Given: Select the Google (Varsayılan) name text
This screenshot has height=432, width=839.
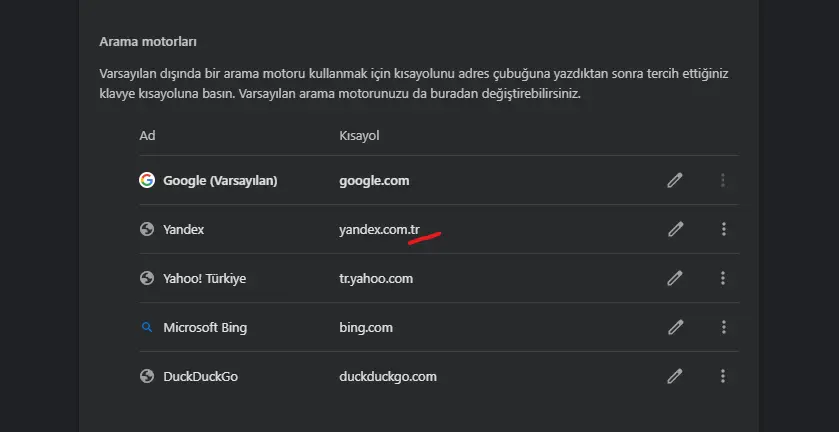Looking at the screenshot, I should pyautogui.click(x=220, y=181).
